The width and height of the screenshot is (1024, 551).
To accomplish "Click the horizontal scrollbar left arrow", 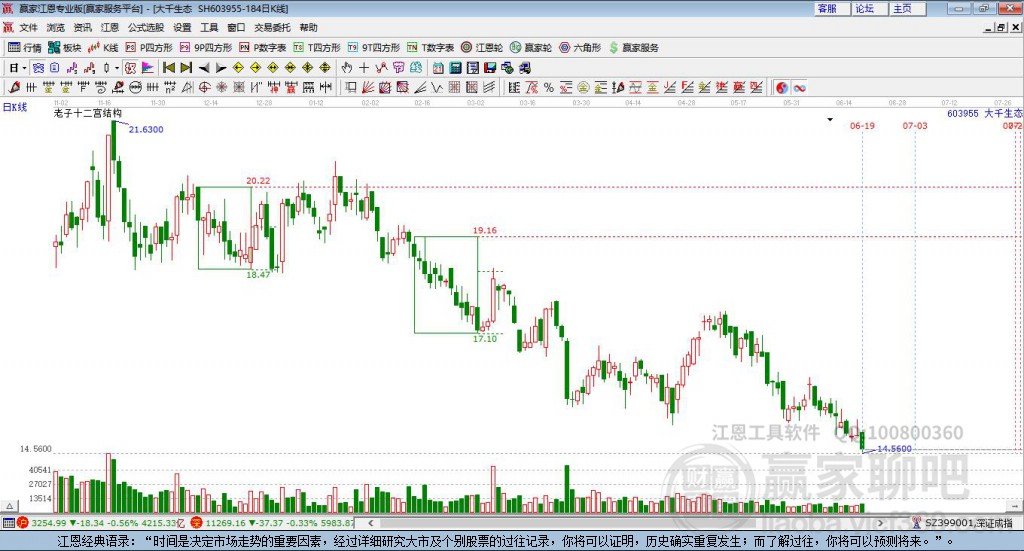I will click(x=370, y=523).
